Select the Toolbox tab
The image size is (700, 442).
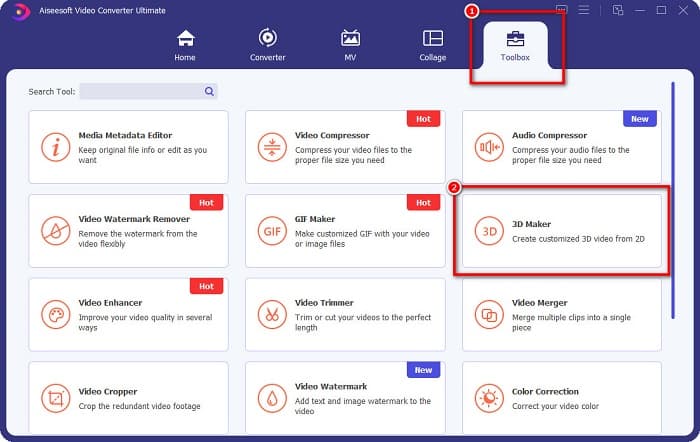coord(515,45)
